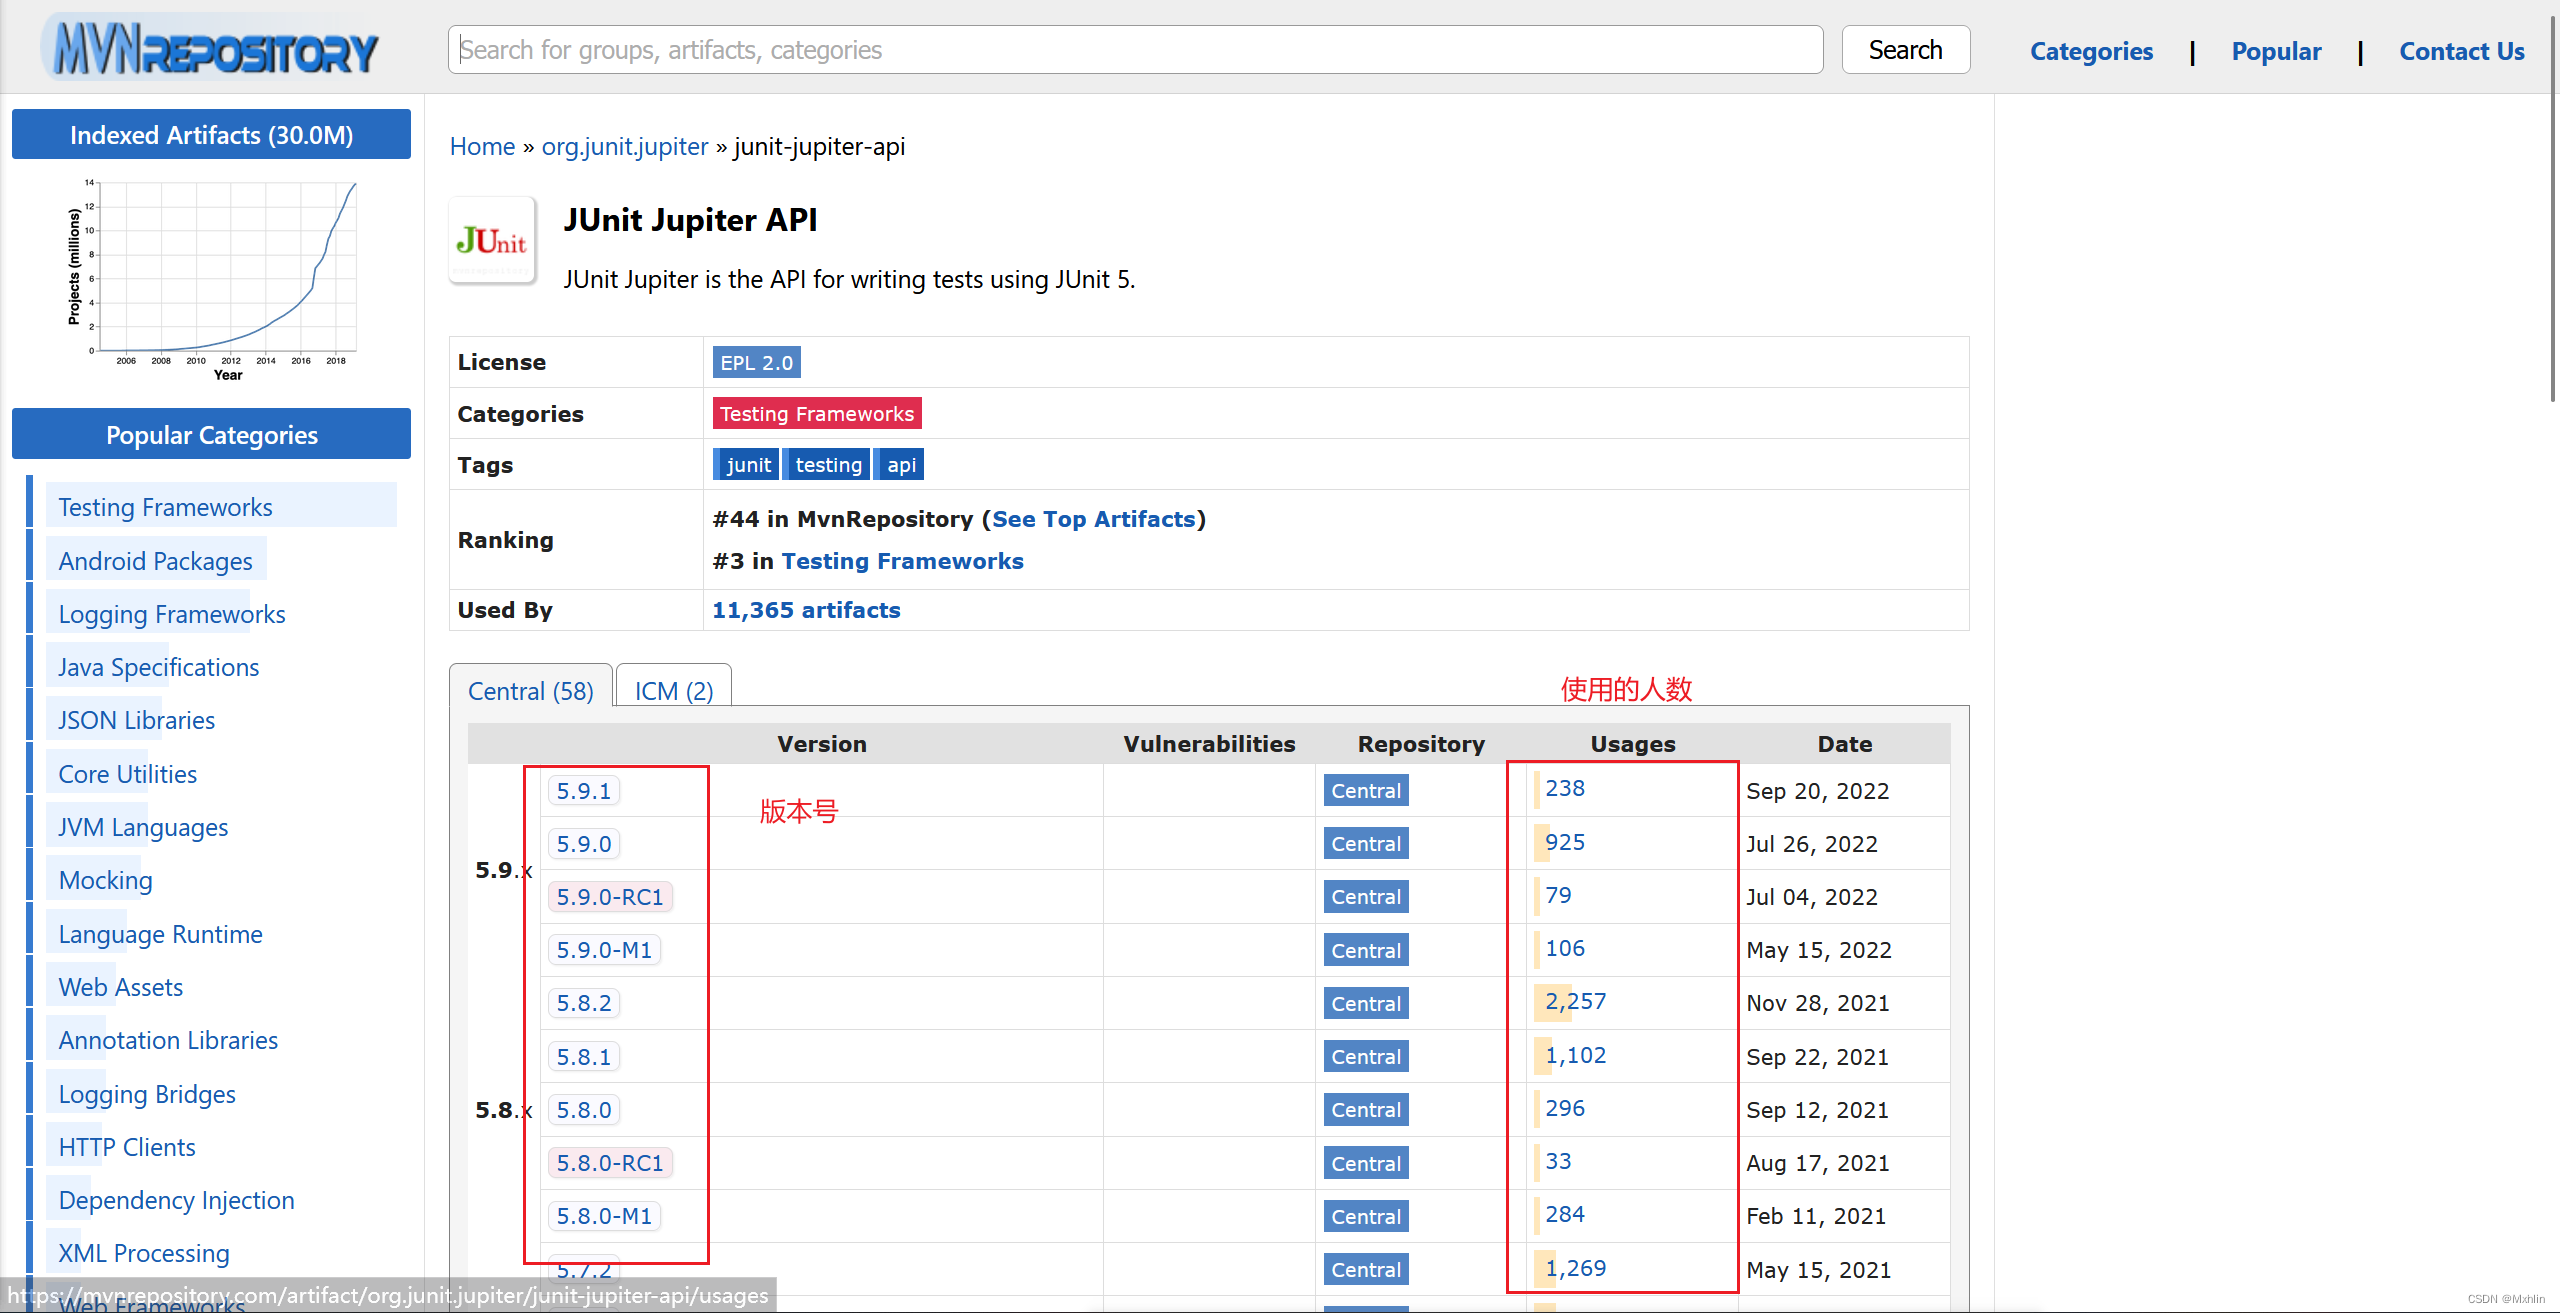Image resolution: width=2560 pixels, height=1313 pixels.
Task: Open Popular in the top navigation
Action: tap(2276, 51)
